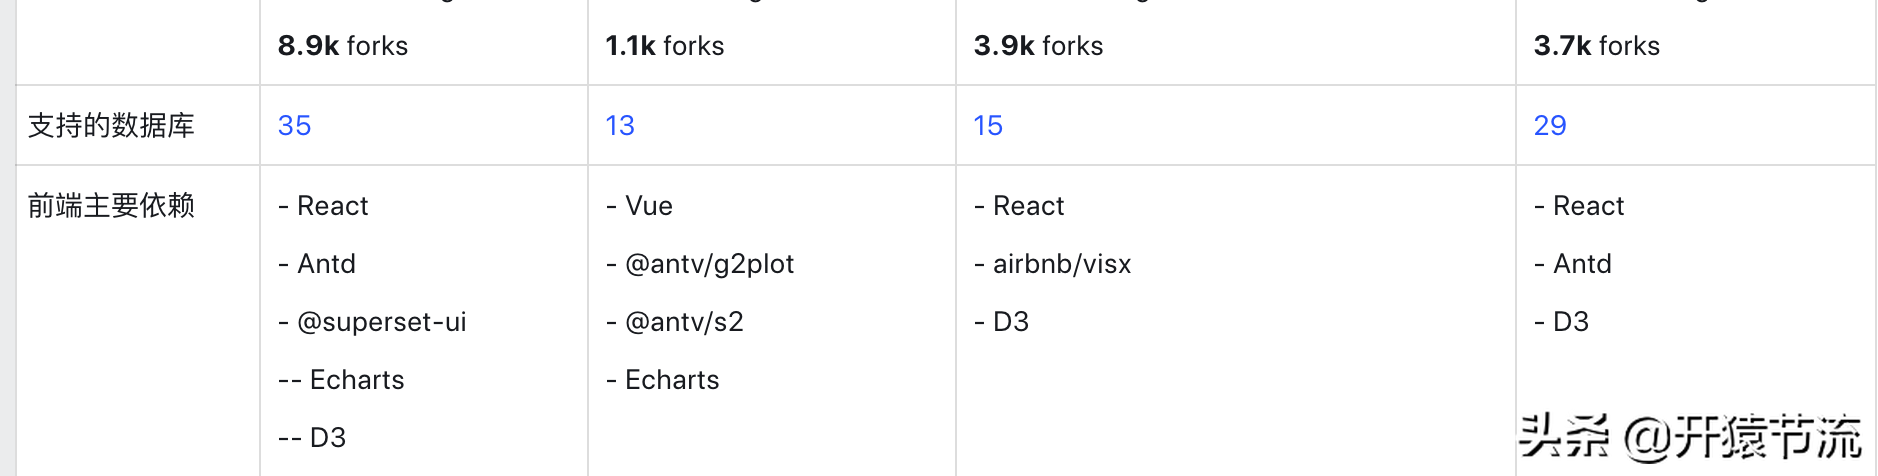This screenshot has width=1878, height=476.
Task: Follow the 29 databases link
Action: point(1549,126)
